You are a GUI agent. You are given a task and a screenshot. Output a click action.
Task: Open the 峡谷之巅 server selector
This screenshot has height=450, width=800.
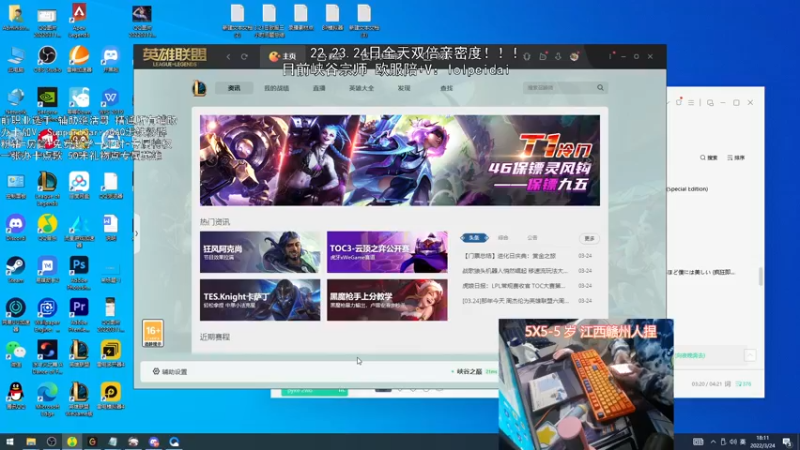(469, 371)
